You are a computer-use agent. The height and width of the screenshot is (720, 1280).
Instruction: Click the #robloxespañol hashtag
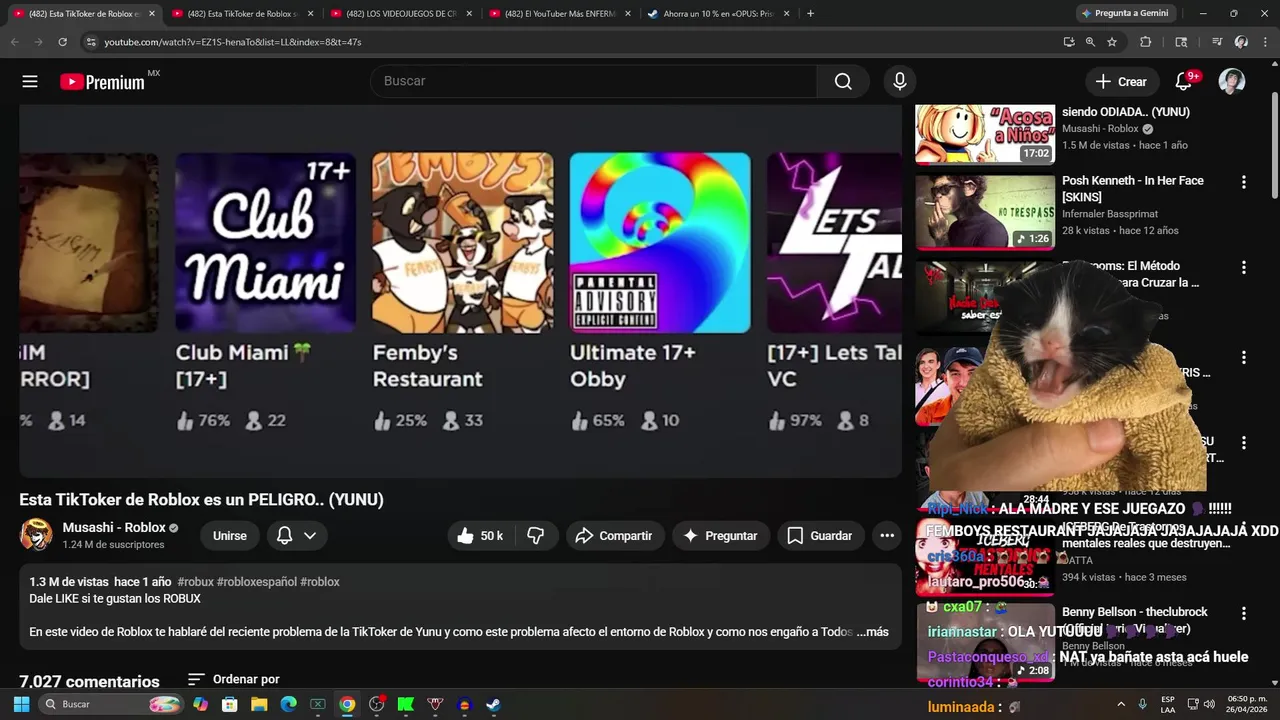256,582
